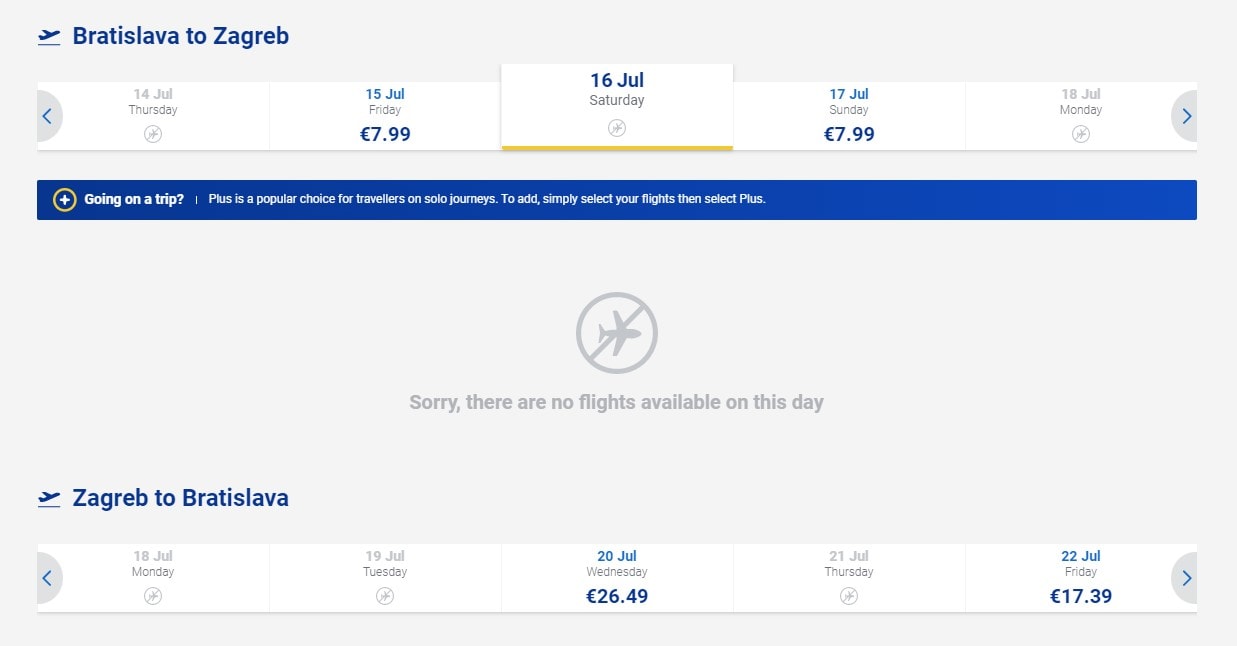Show later outbound dates with right arrow
This screenshot has height=646, width=1237.
pyautogui.click(x=1187, y=116)
